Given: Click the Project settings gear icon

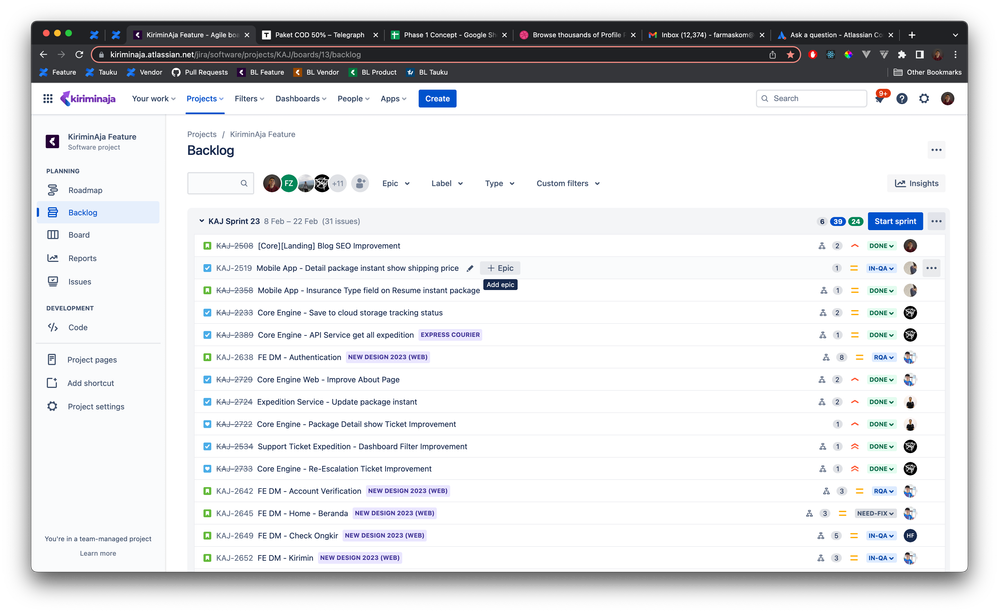Looking at the screenshot, I should click(52, 407).
